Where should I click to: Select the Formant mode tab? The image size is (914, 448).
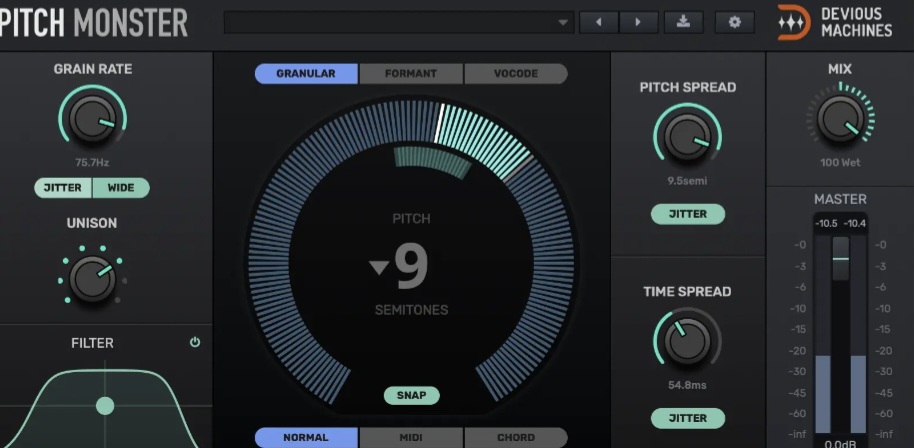[x=411, y=74]
